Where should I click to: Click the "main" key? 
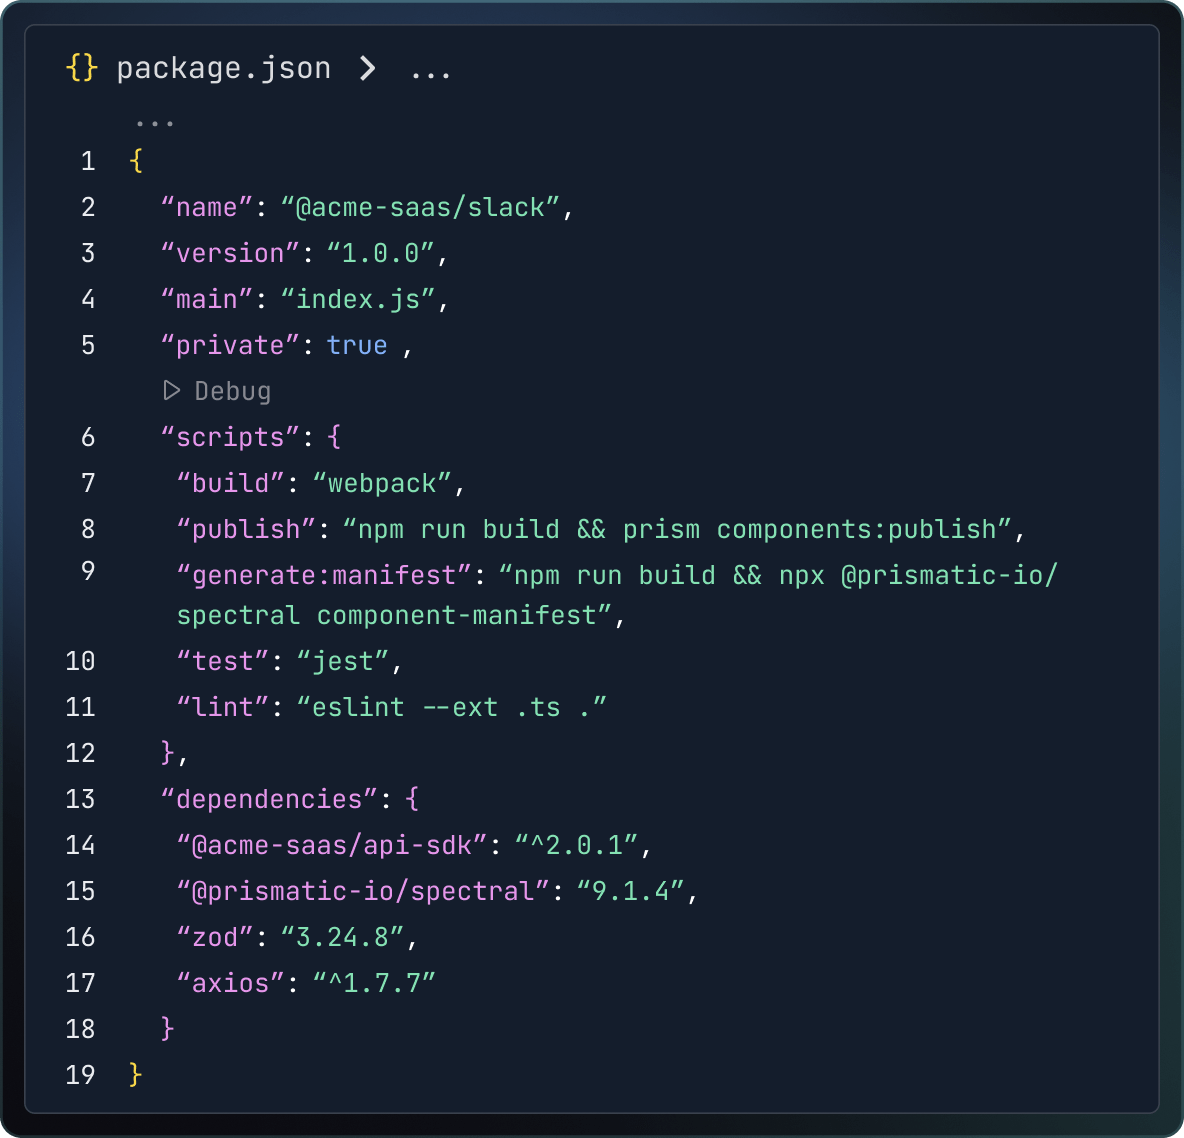pos(206,299)
